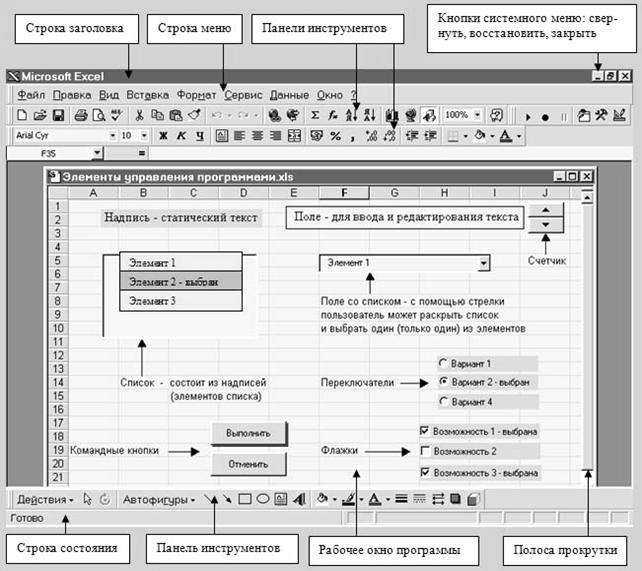
Task: Open the Сервис menu
Action: pos(243,94)
